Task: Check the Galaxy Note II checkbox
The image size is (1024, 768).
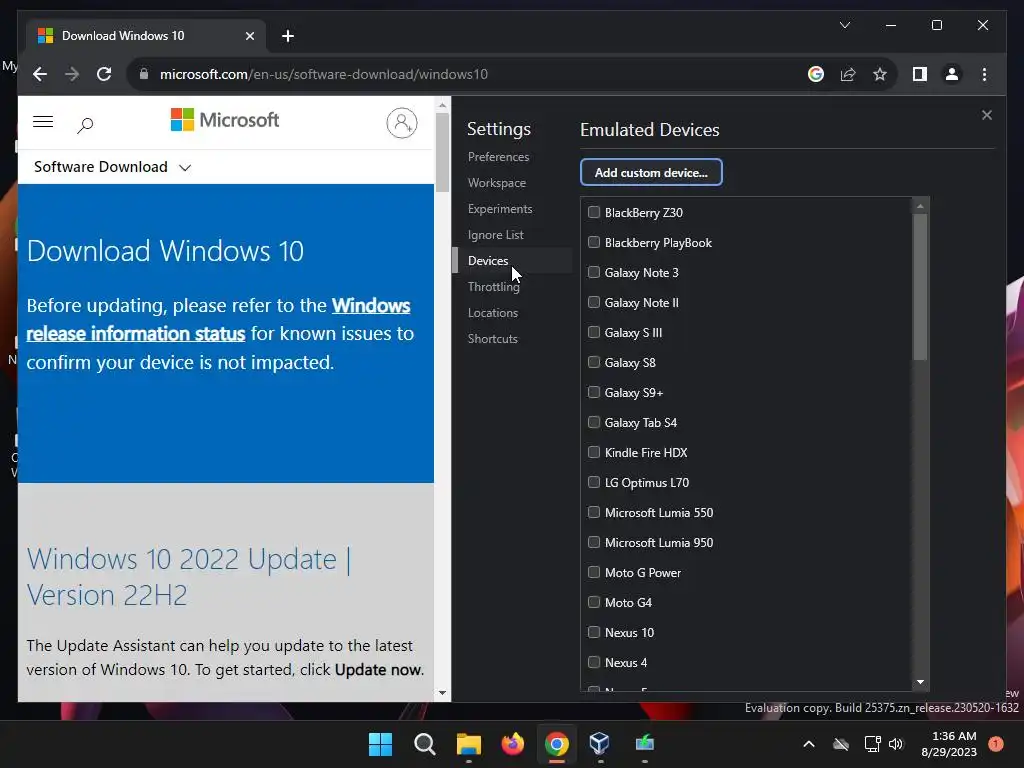Action: click(x=594, y=302)
